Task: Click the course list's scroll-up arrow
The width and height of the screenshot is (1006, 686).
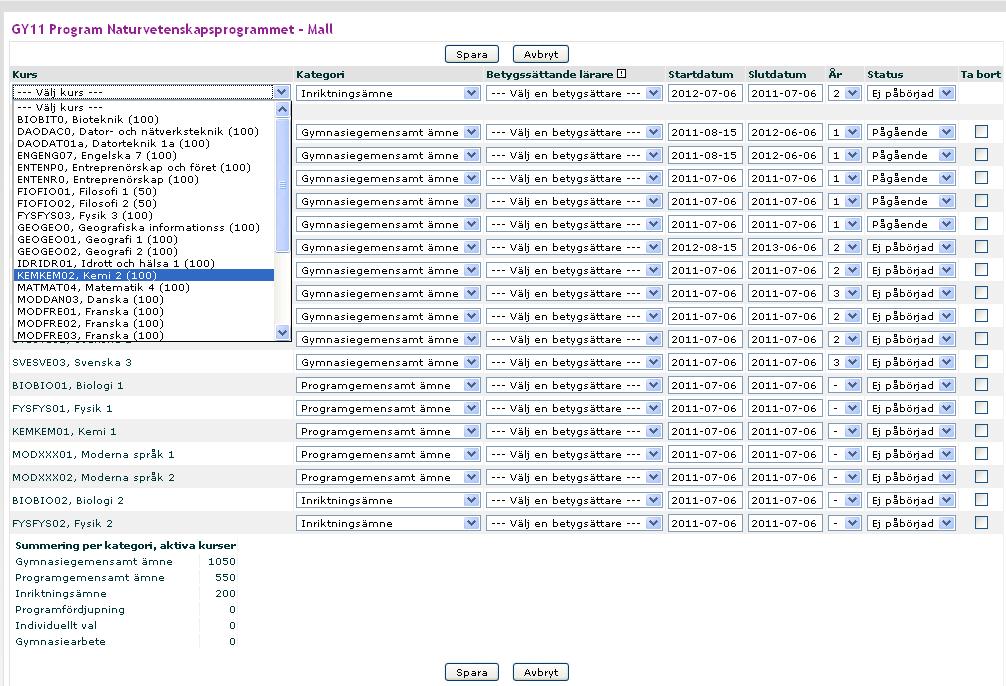Action: pos(282,110)
